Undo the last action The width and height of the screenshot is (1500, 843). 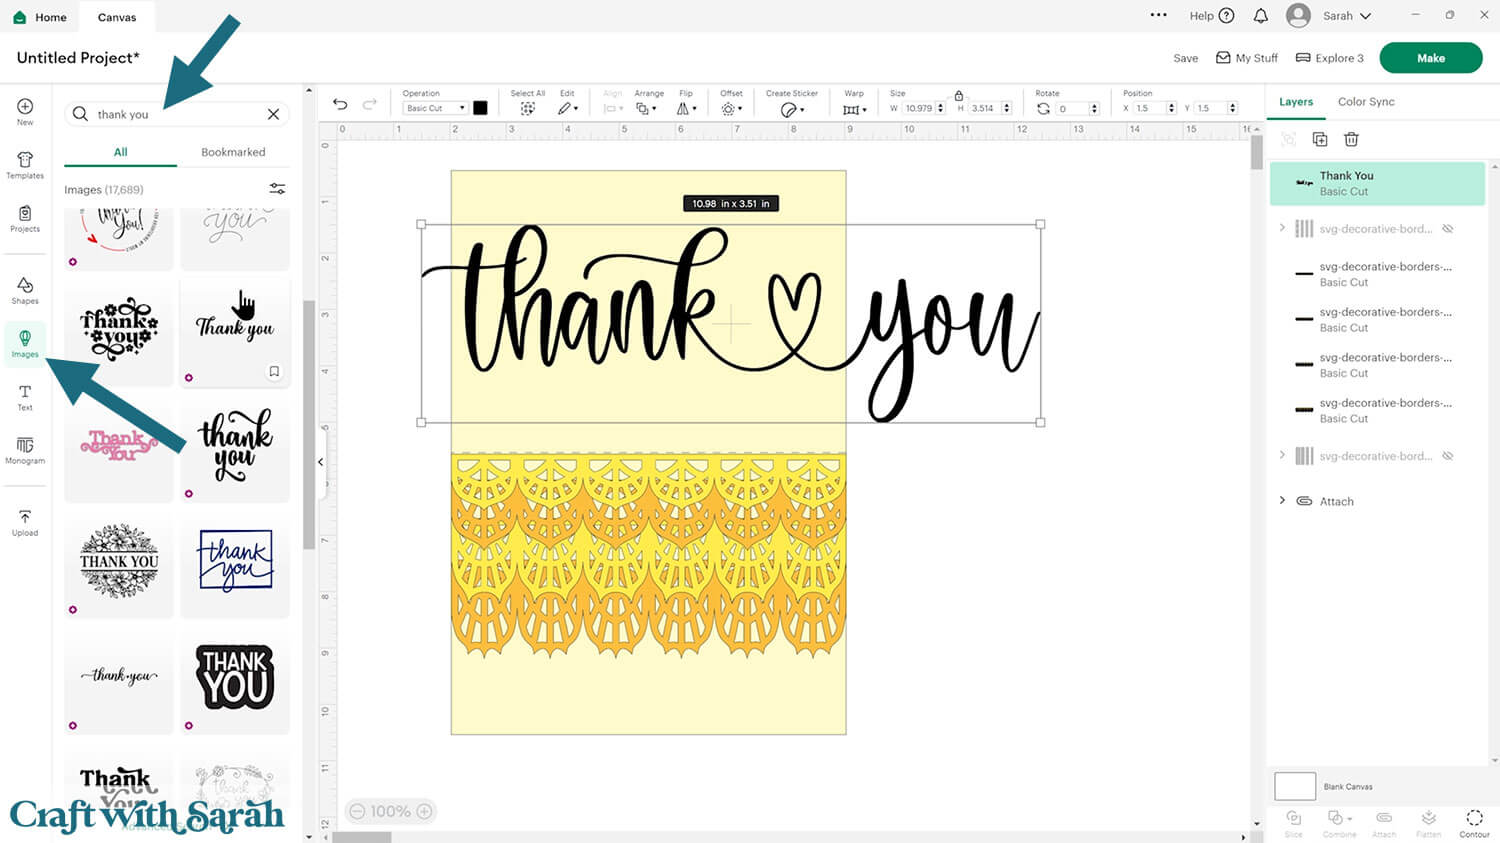tap(340, 104)
